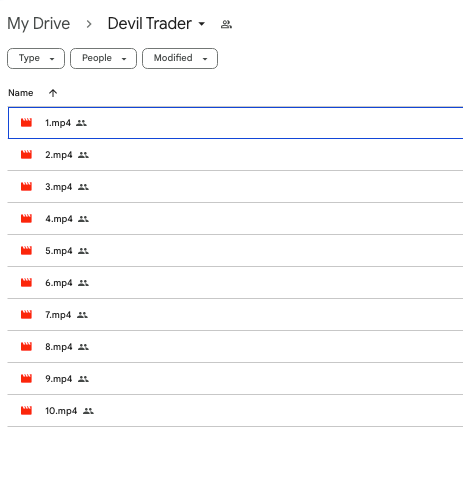463x477 pixels.
Task: Open the Type filter dropdown
Action: point(36,58)
